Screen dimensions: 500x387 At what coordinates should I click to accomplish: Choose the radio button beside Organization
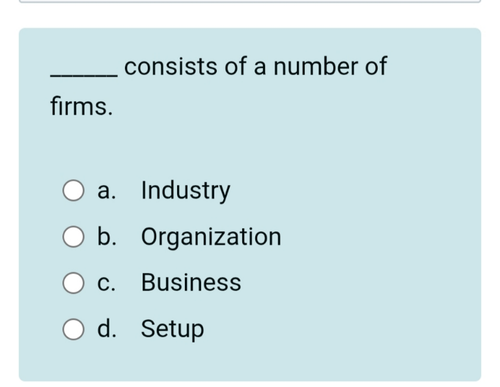tap(73, 237)
